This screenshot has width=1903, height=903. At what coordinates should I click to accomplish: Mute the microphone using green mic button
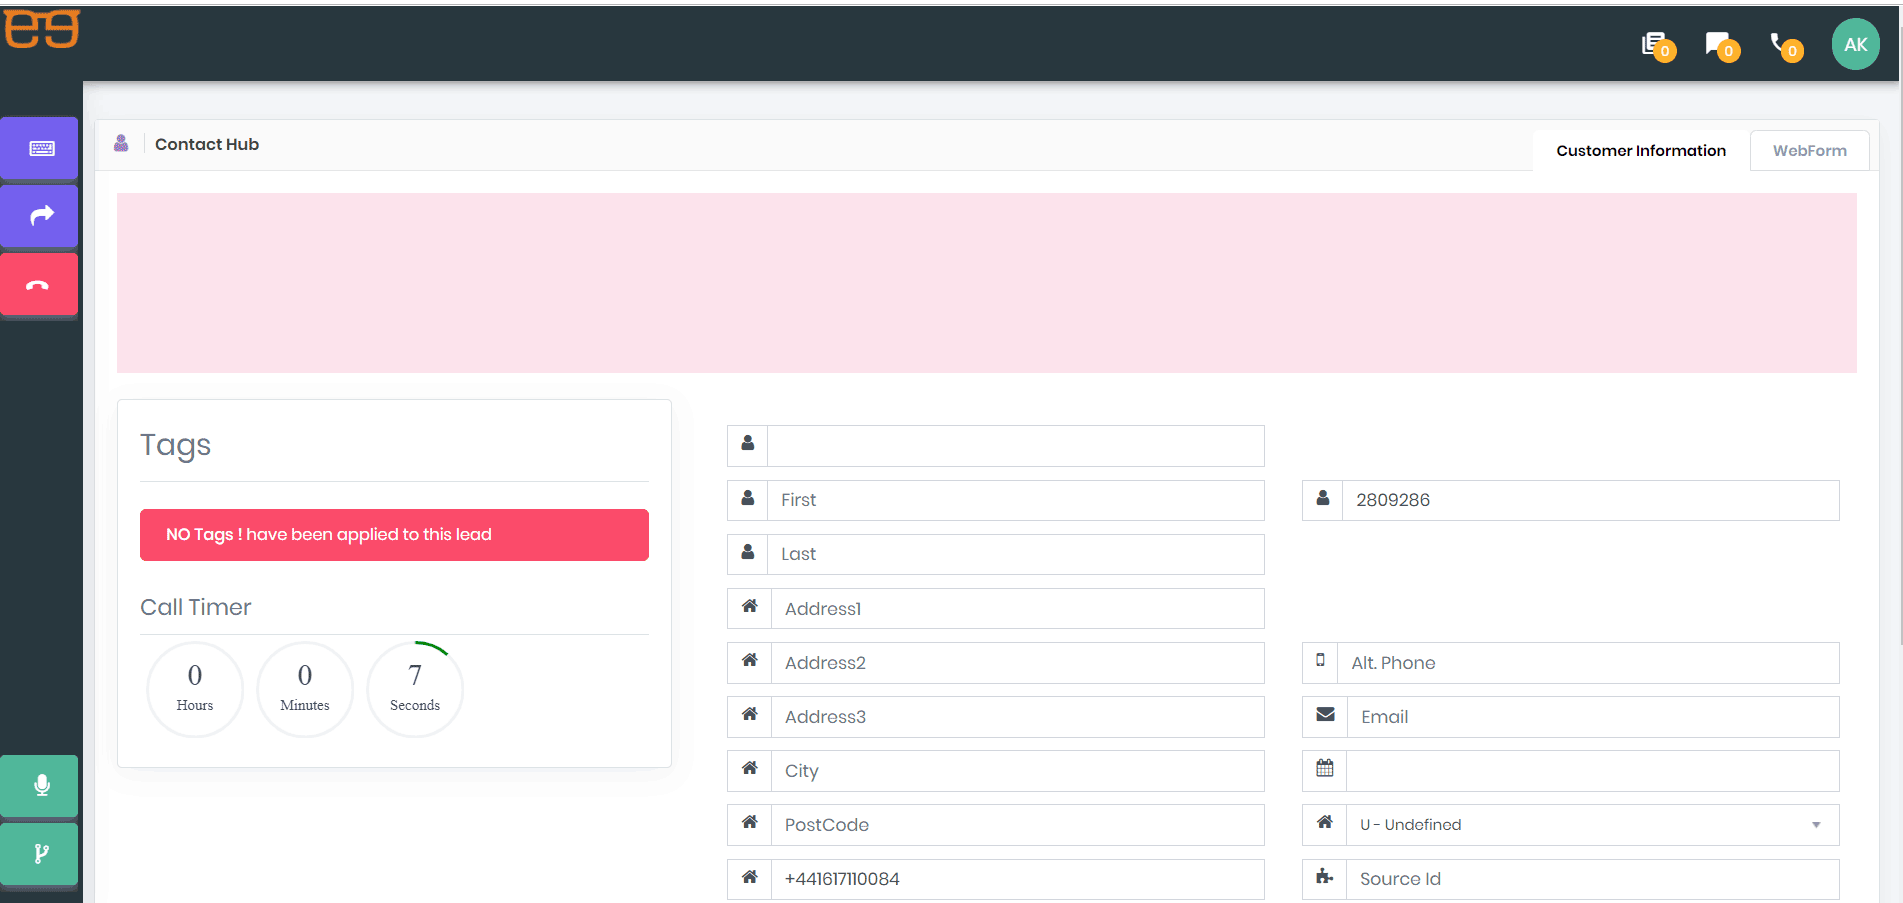40,786
